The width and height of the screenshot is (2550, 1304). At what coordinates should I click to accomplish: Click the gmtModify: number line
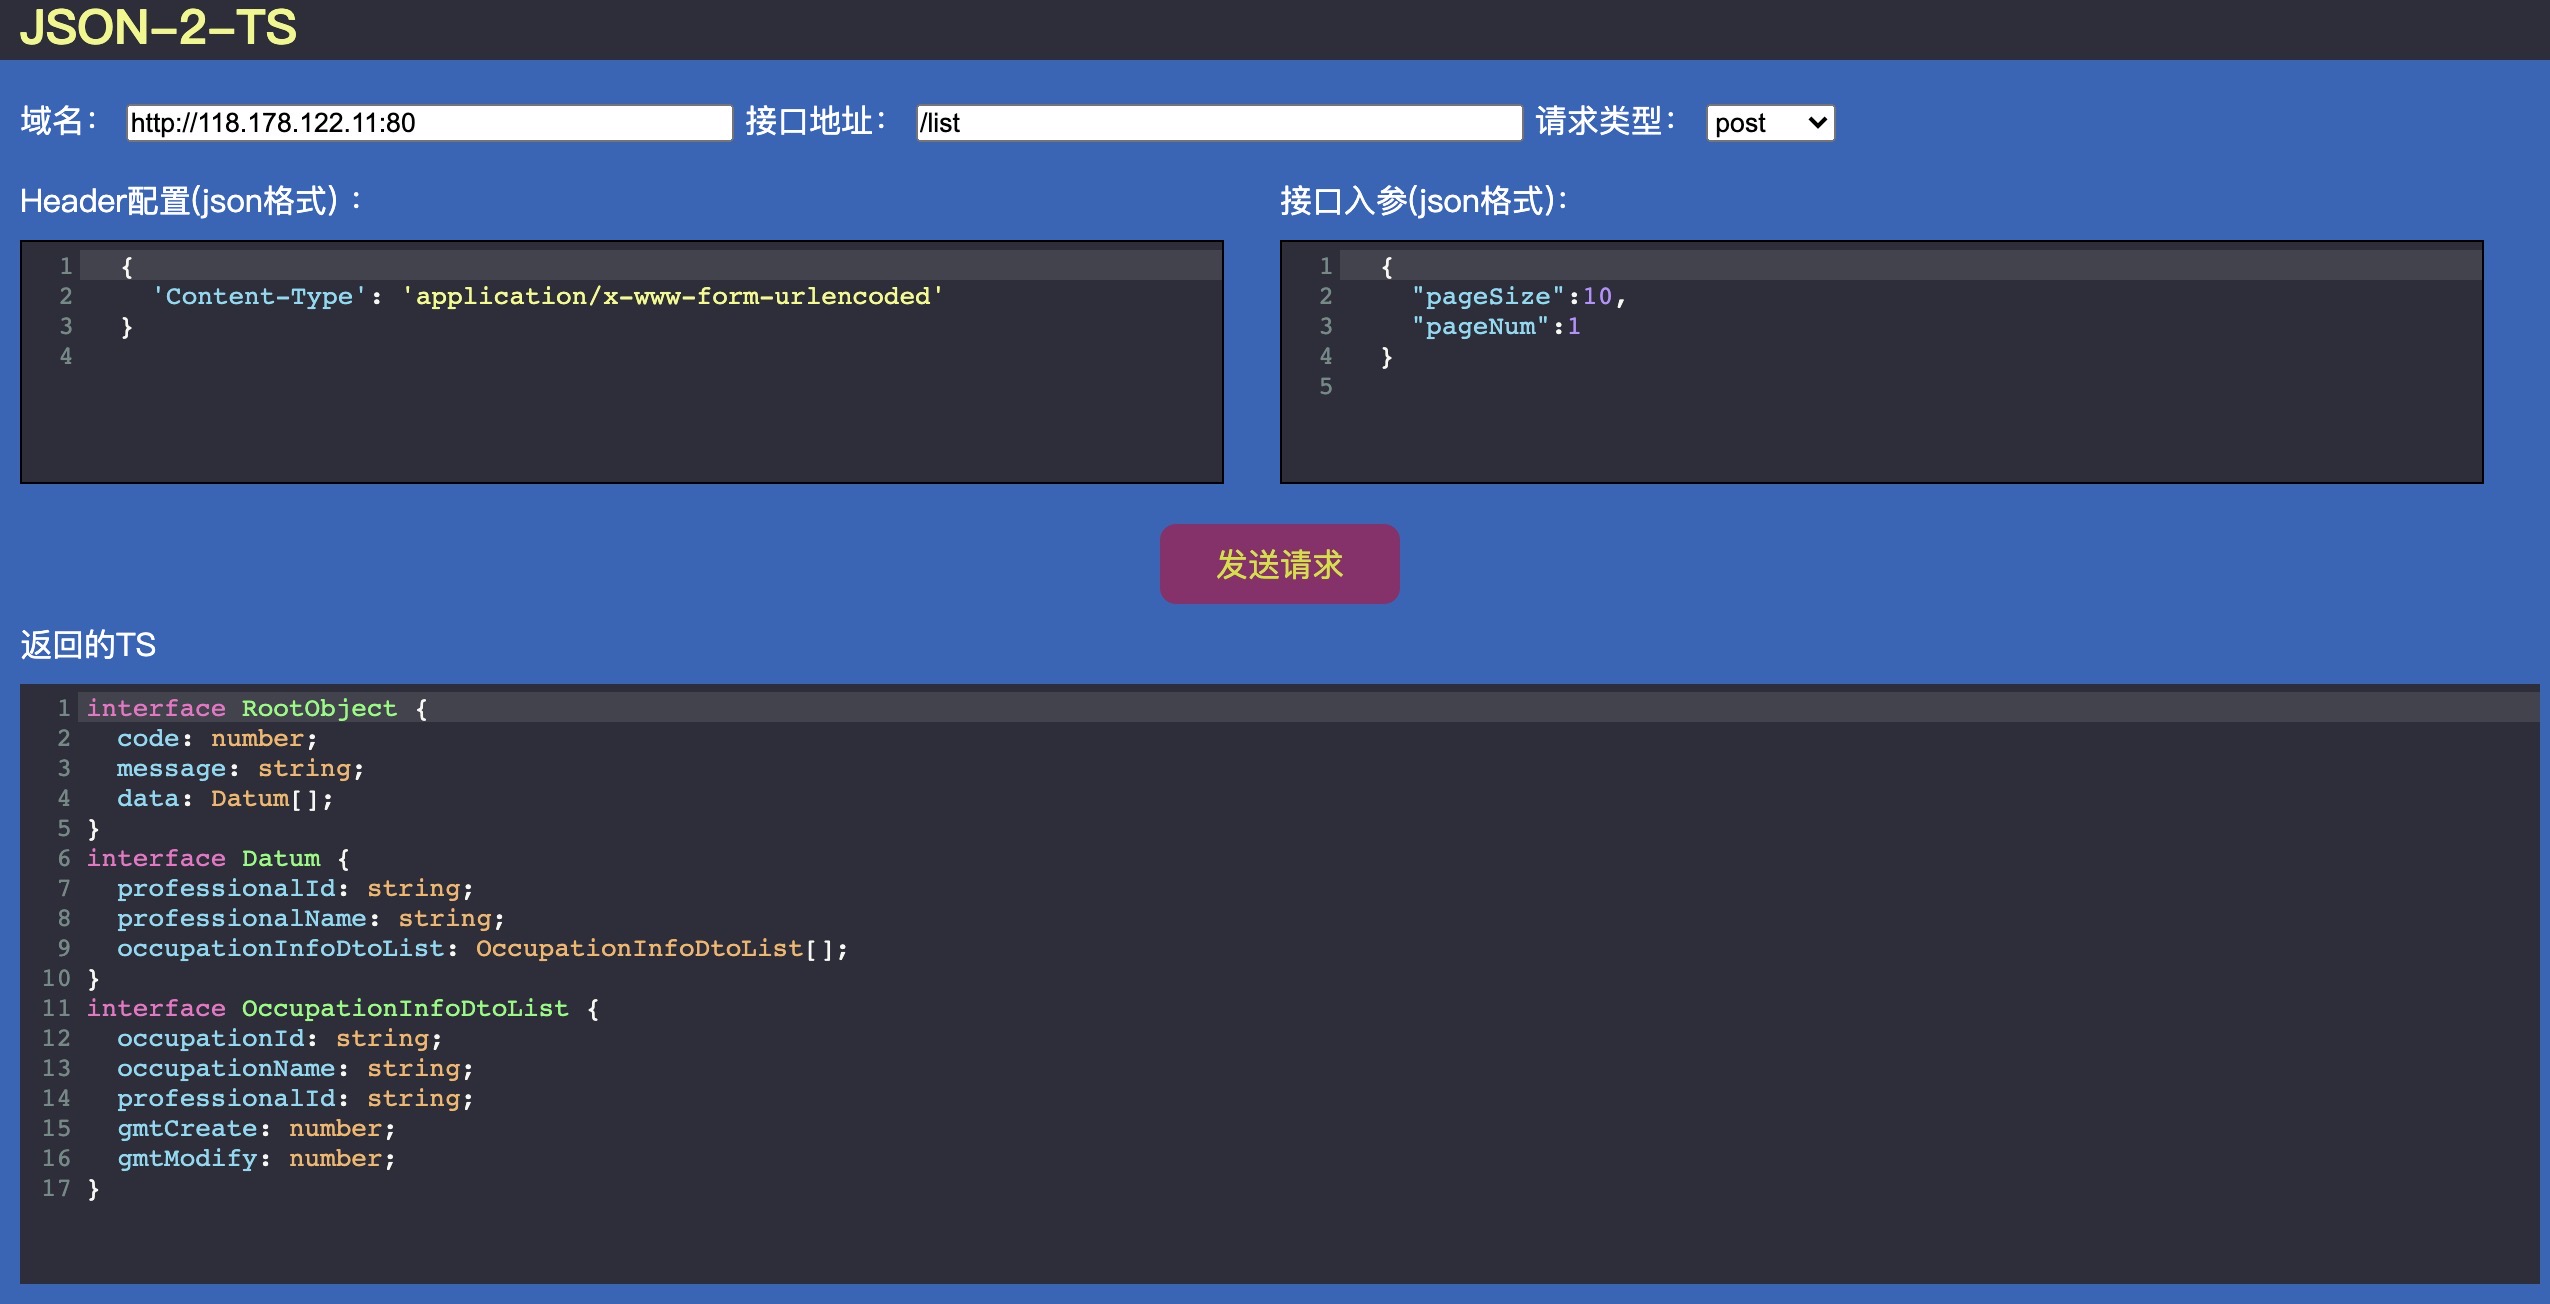pyautogui.click(x=255, y=1159)
